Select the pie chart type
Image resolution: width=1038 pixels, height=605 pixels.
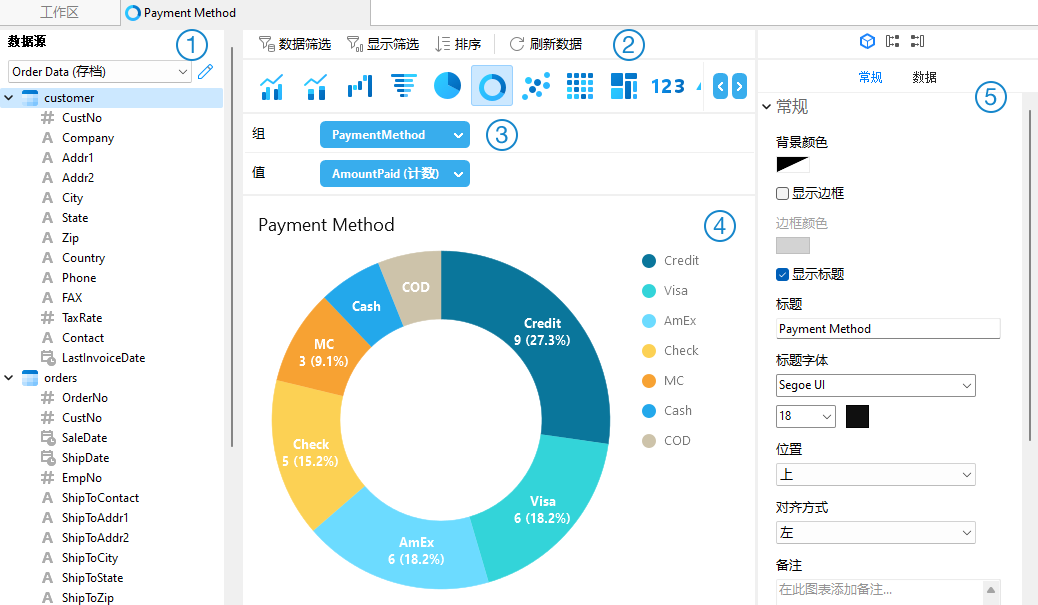[x=447, y=87]
